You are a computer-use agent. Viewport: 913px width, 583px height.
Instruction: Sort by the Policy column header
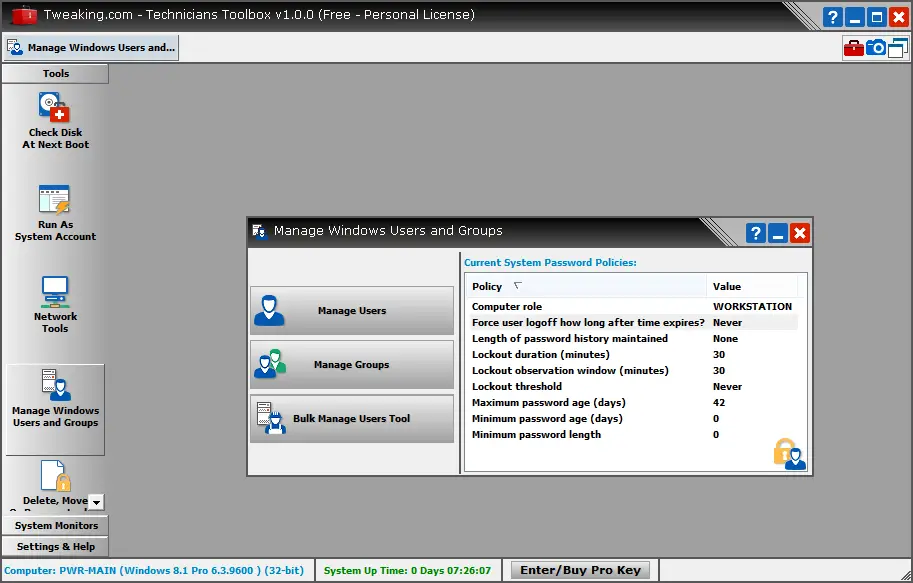pyautogui.click(x=586, y=286)
